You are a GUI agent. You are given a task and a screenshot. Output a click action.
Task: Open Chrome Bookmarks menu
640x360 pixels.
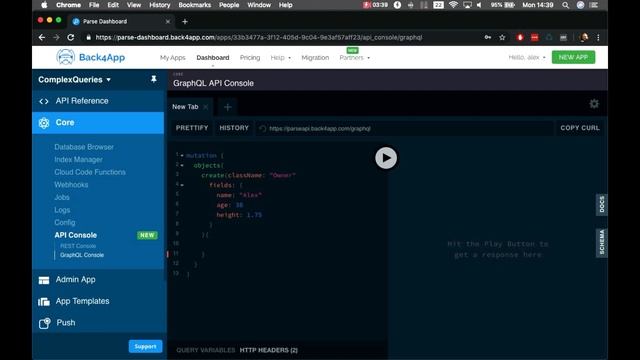tap(194, 5)
